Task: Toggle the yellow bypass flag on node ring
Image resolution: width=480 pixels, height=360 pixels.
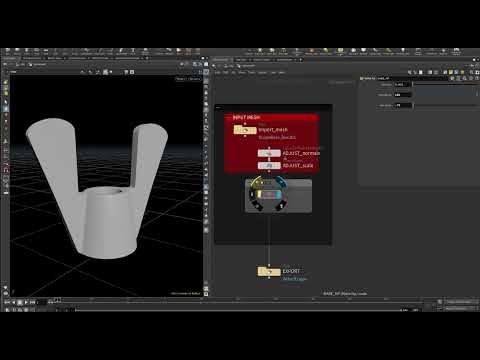Action: click(257, 182)
